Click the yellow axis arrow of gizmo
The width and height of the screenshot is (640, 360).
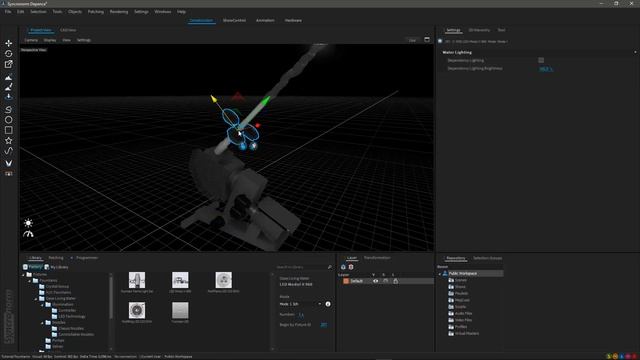[213, 98]
